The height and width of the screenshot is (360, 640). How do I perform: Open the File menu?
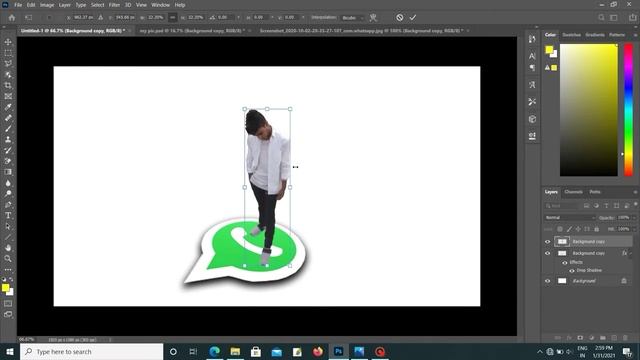click(x=18, y=5)
